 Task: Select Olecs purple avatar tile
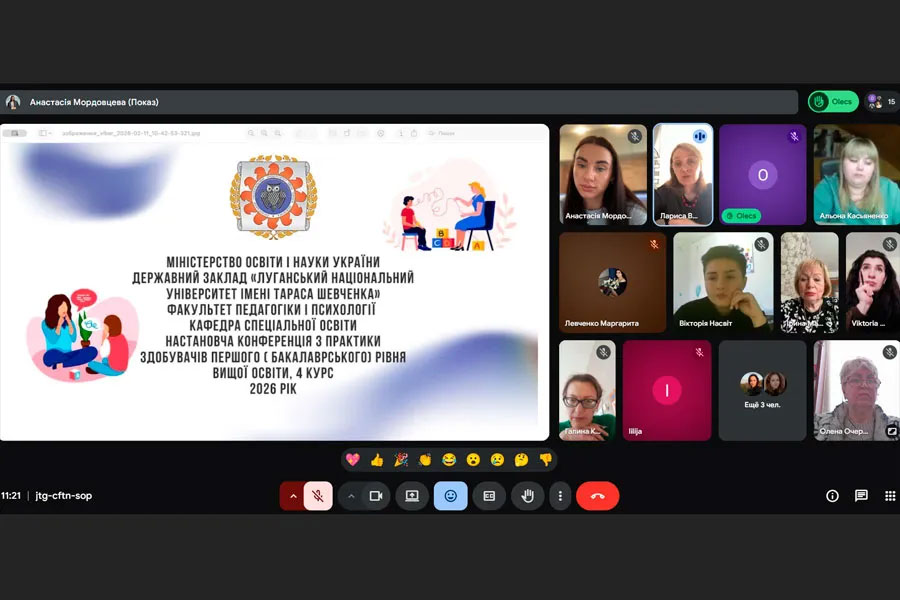pyautogui.click(x=762, y=175)
